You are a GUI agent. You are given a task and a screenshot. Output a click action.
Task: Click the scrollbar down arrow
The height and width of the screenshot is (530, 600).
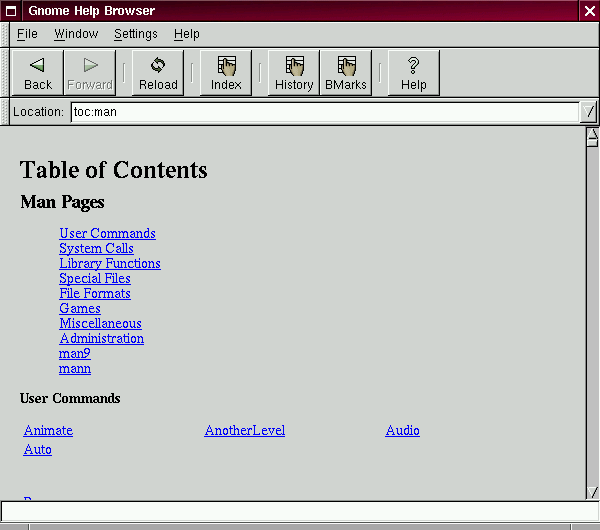coord(592,492)
